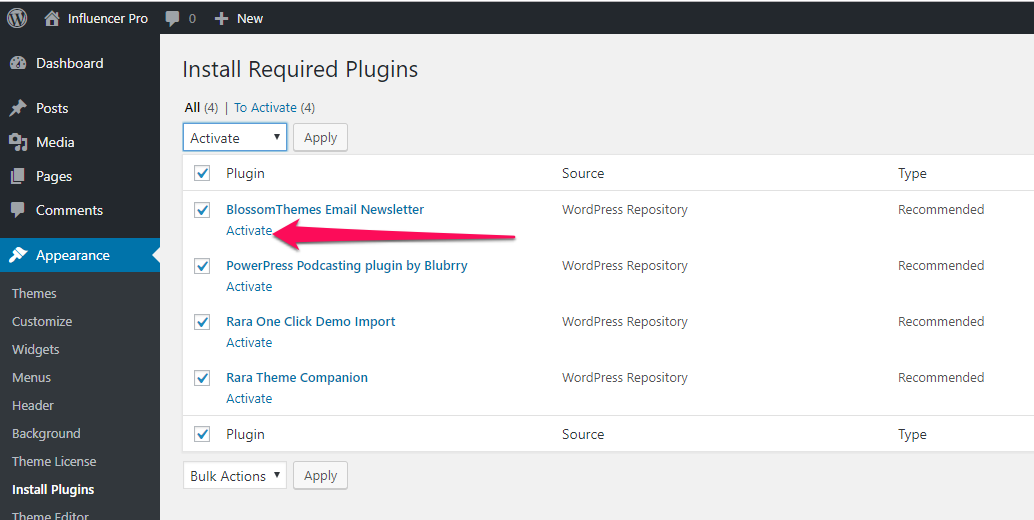
Task: Open BlossomThemes Email Newsletter plugin link
Action: point(325,210)
